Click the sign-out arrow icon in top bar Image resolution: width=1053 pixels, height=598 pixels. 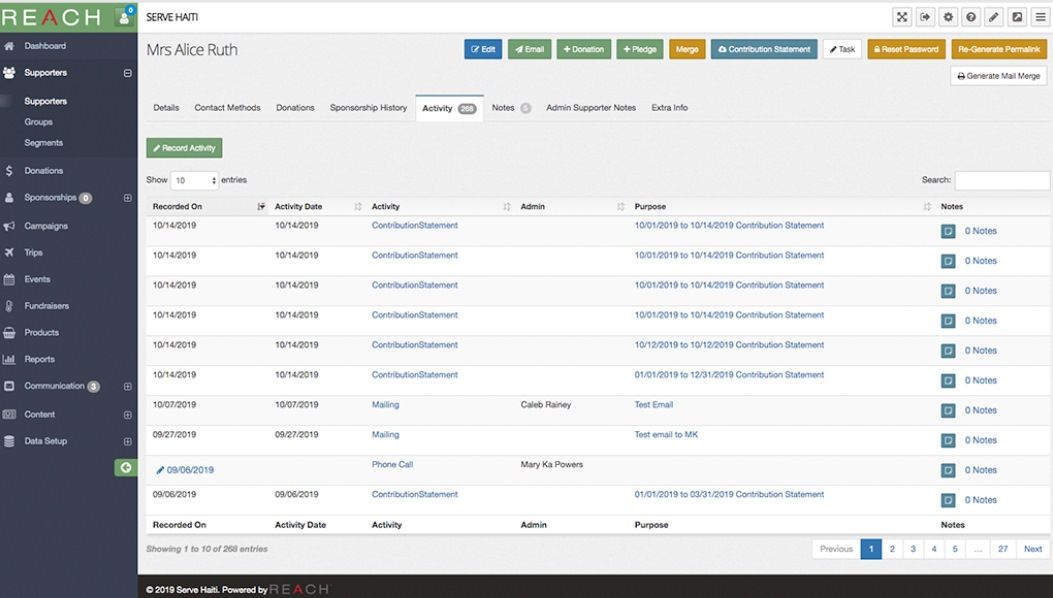(x=925, y=17)
